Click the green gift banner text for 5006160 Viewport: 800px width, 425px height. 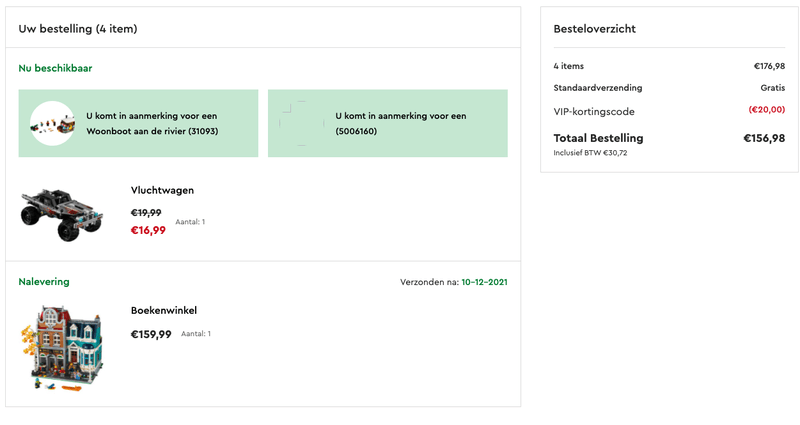tap(400, 123)
